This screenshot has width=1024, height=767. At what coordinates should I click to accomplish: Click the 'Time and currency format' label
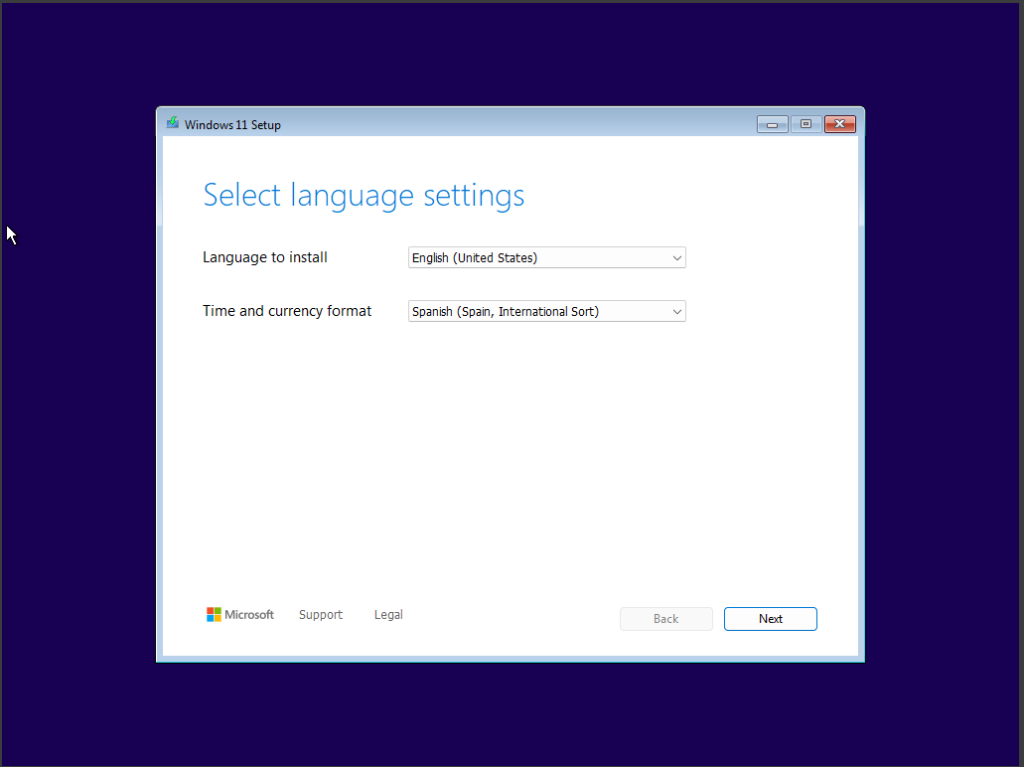tap(287, 311)
